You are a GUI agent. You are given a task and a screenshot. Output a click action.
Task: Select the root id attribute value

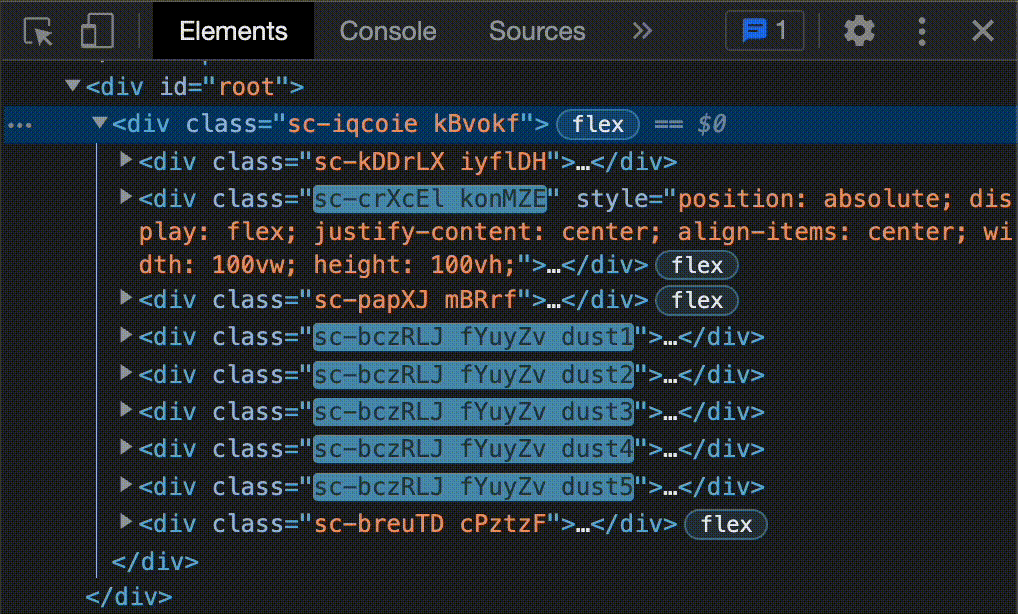(x=247, y=87)
